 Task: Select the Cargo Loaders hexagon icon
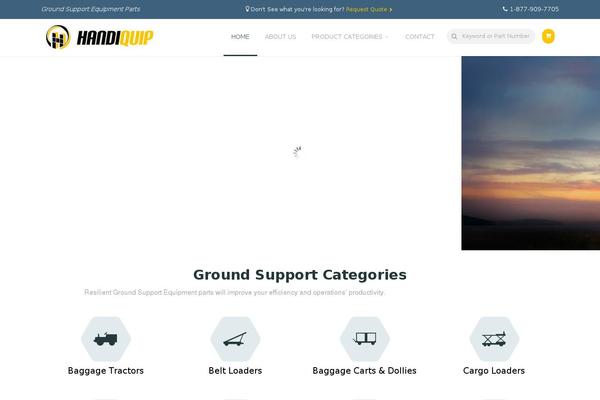[494, 339]
